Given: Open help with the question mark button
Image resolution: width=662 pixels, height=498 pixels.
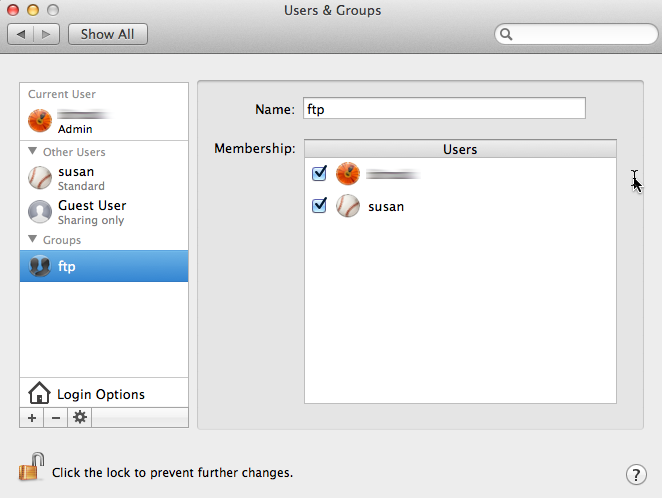Looking at the screenshot, I should pyautogui.click(x=635, y=474).
